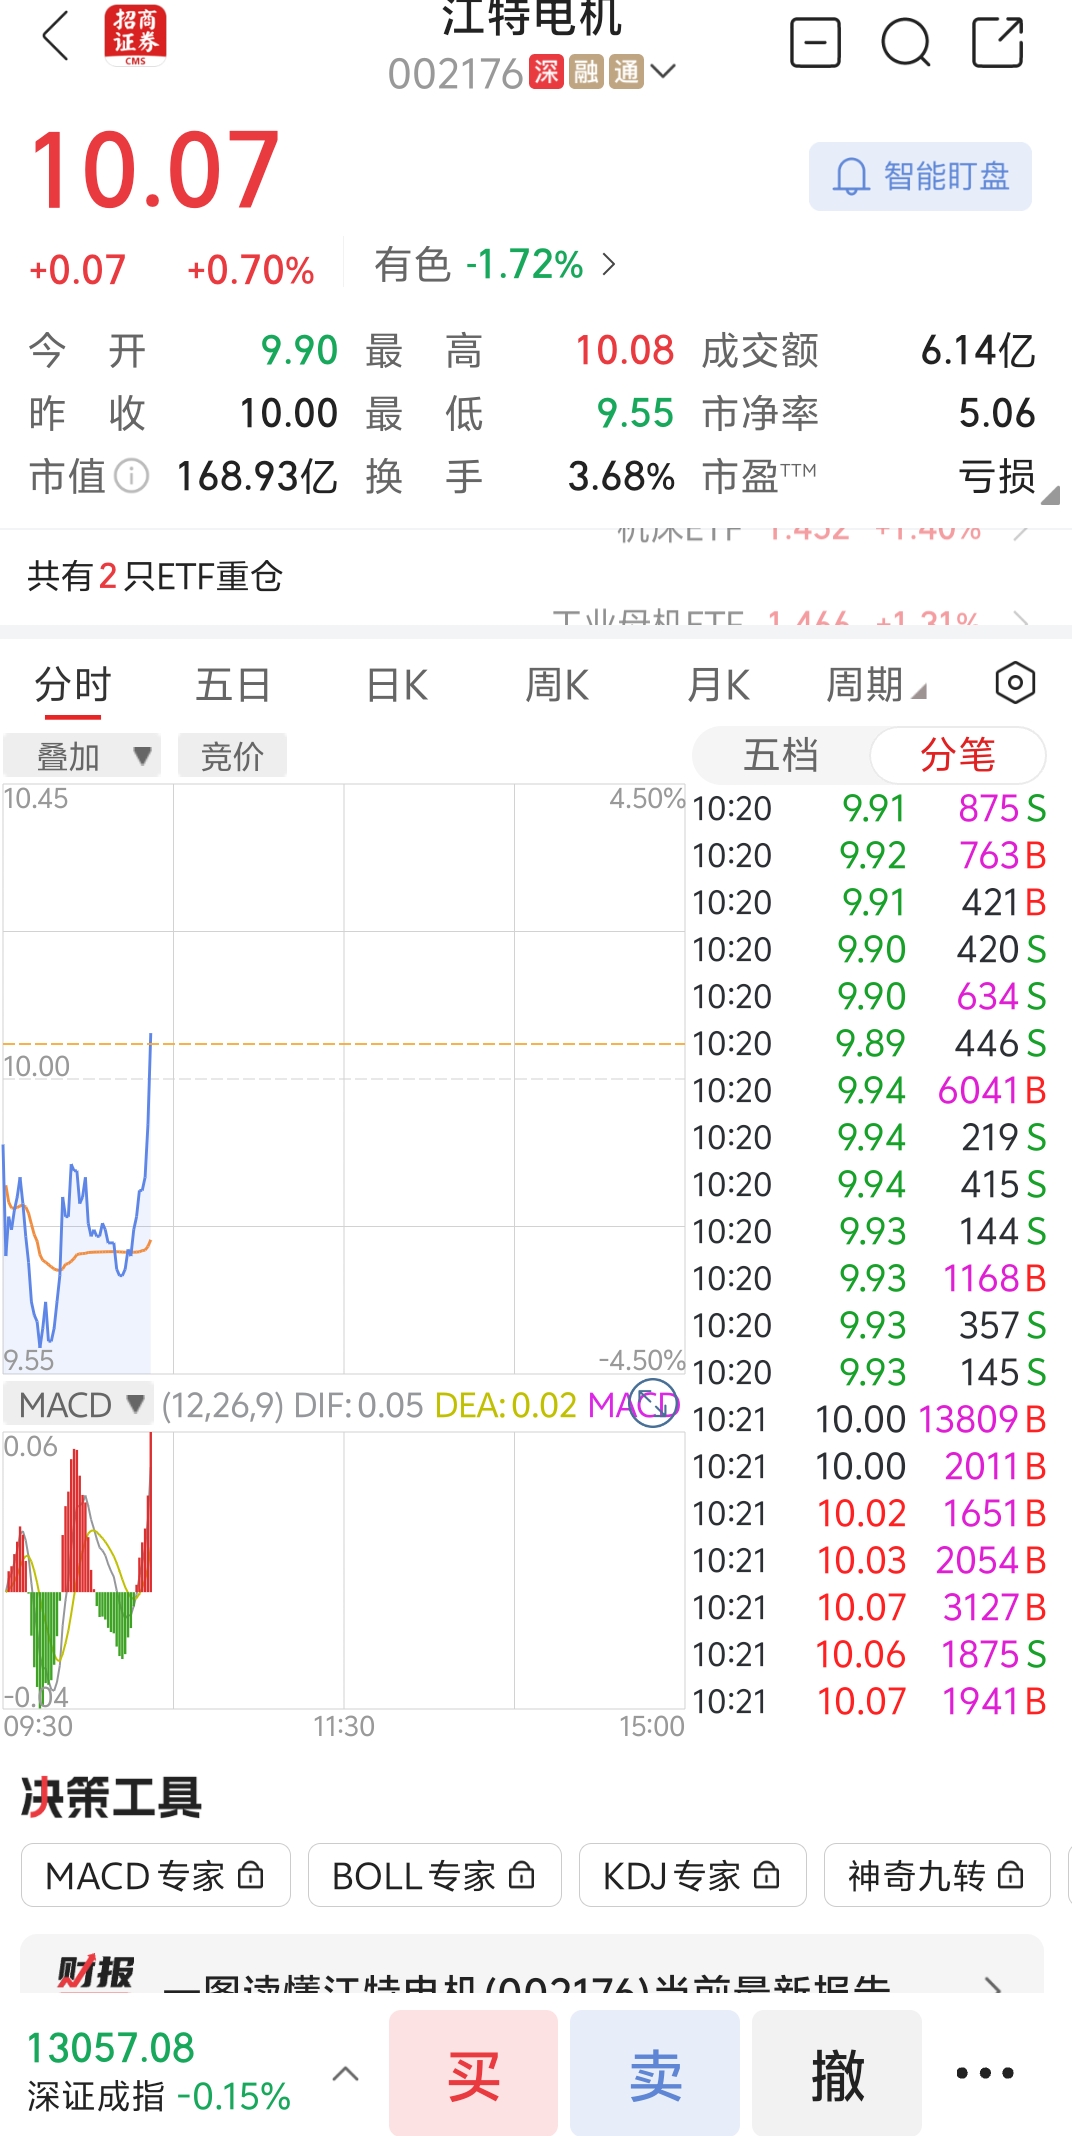Image resolution: width=1072 pixels, height=2136 pixels.
Task: Open BOLL专家 locked tool
Action: (434, 1875)
